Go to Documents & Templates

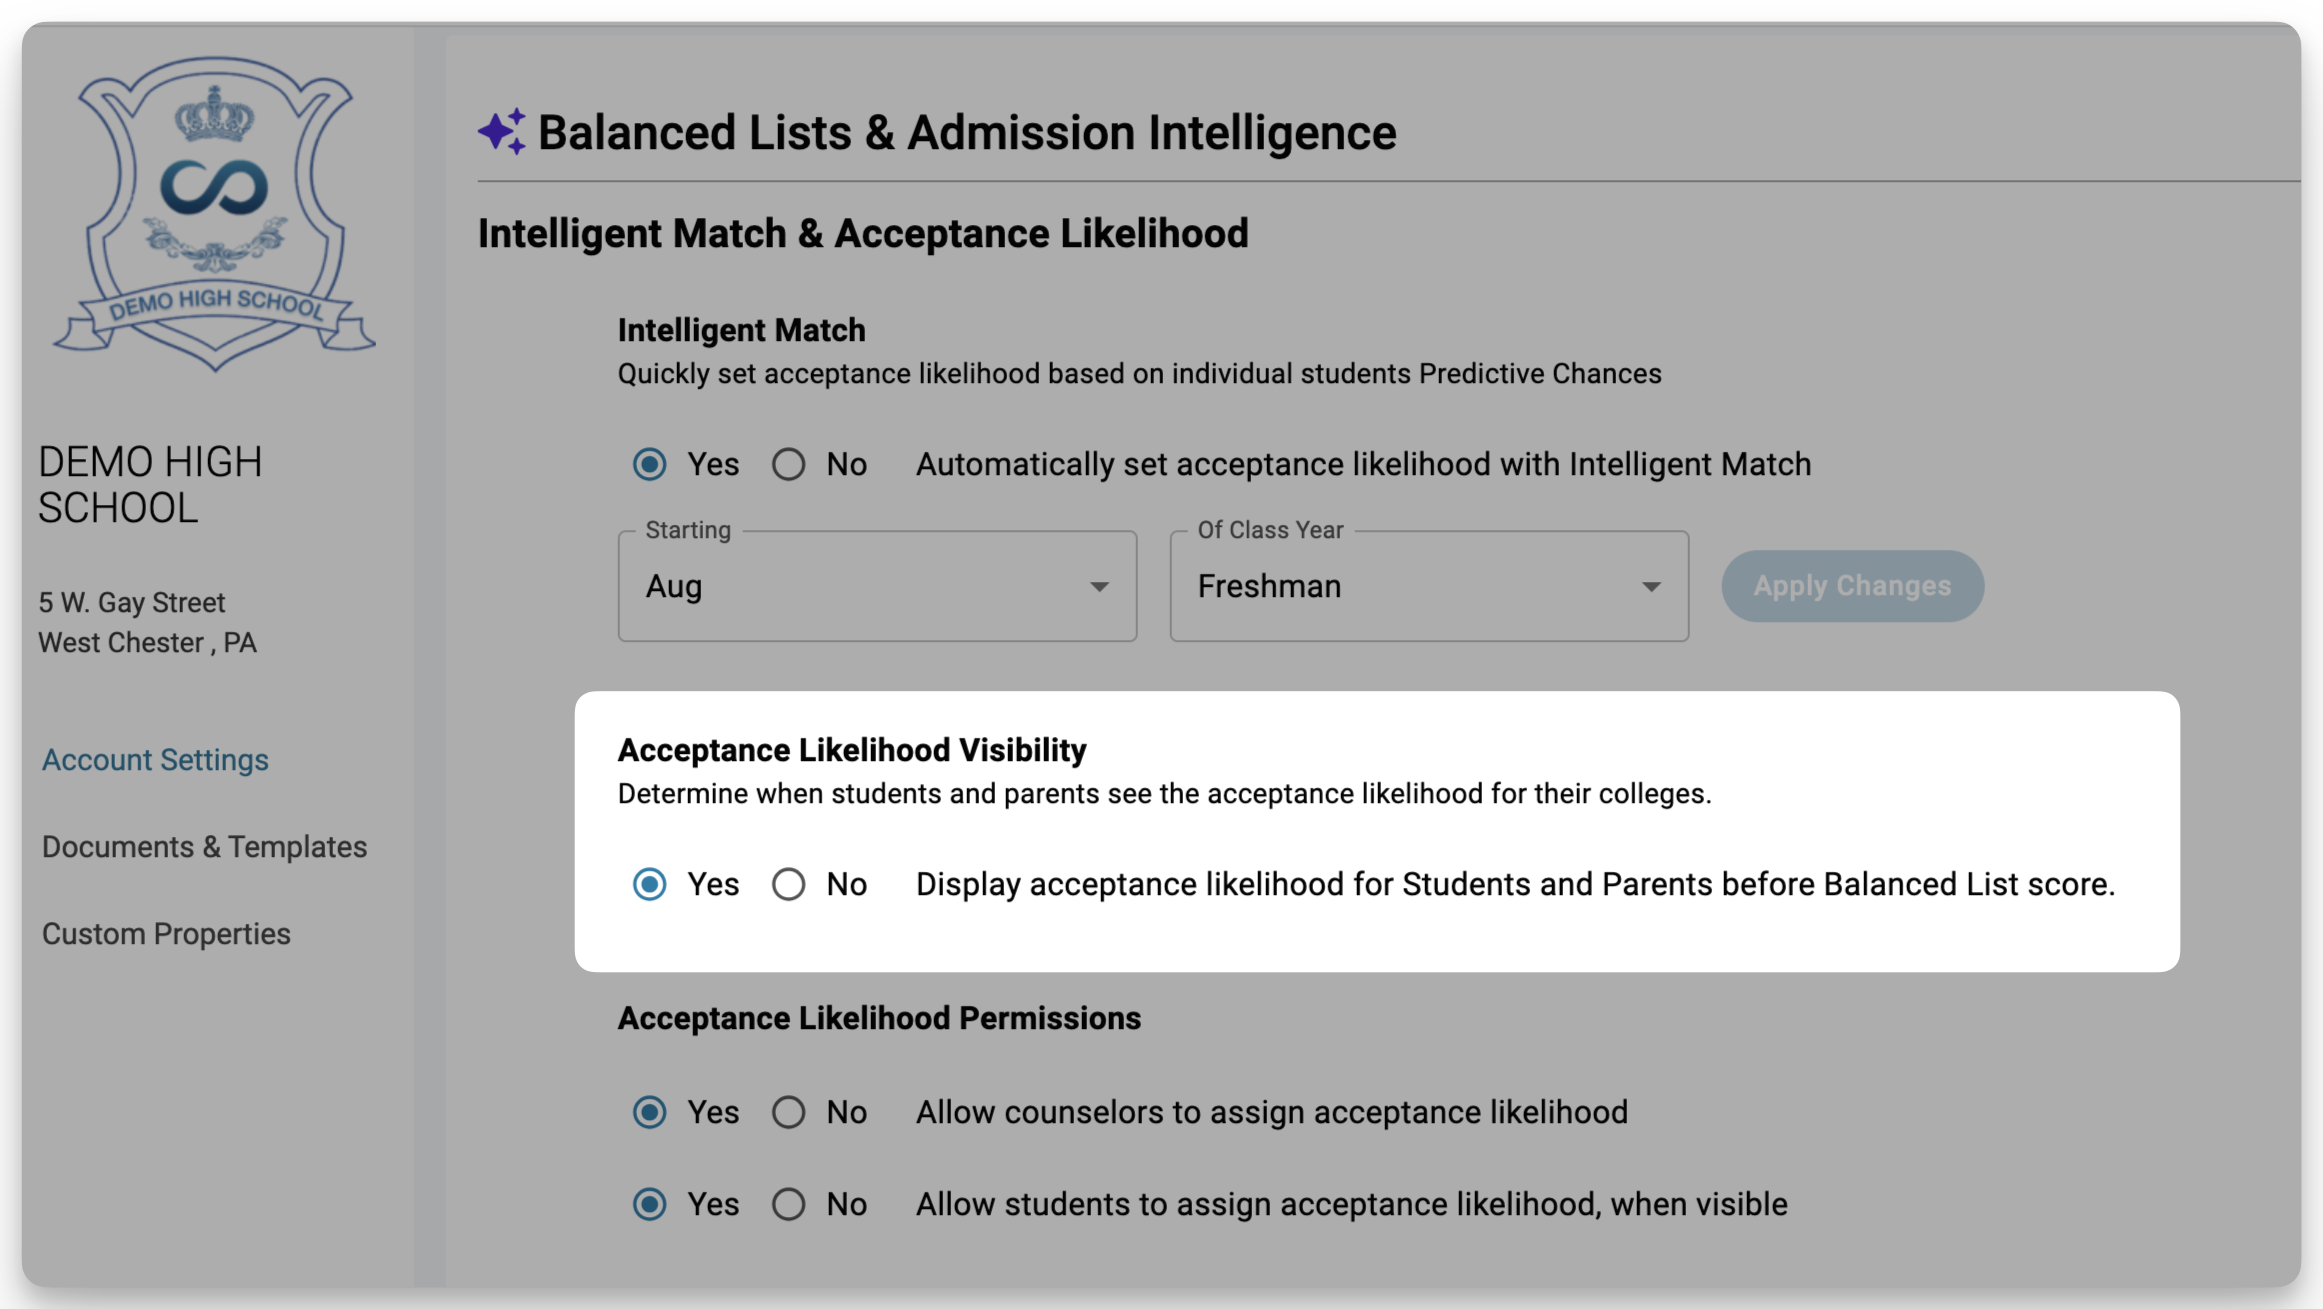[204, 847]
